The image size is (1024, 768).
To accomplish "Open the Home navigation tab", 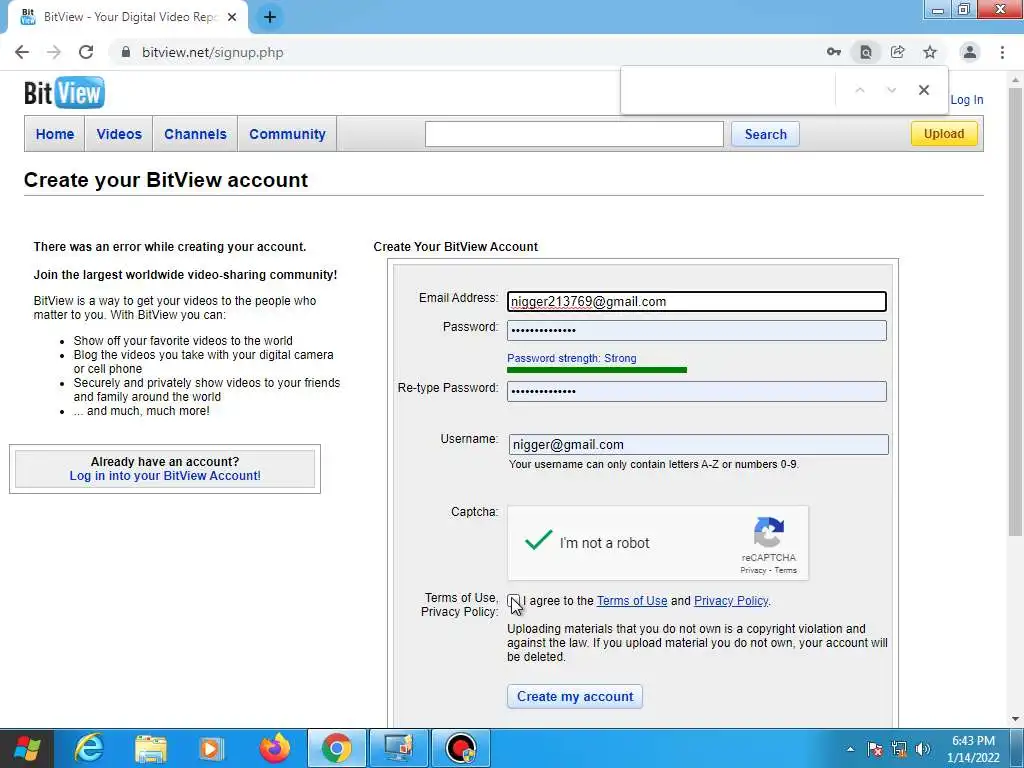I will click(55, 134).
